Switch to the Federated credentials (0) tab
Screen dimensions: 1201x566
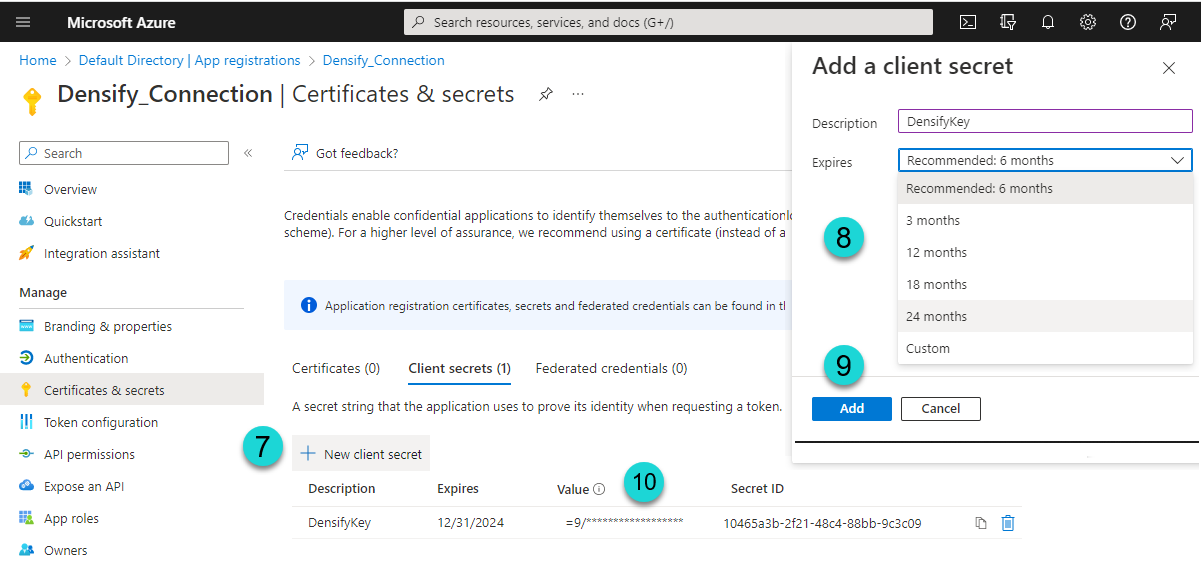pos(612,368)
